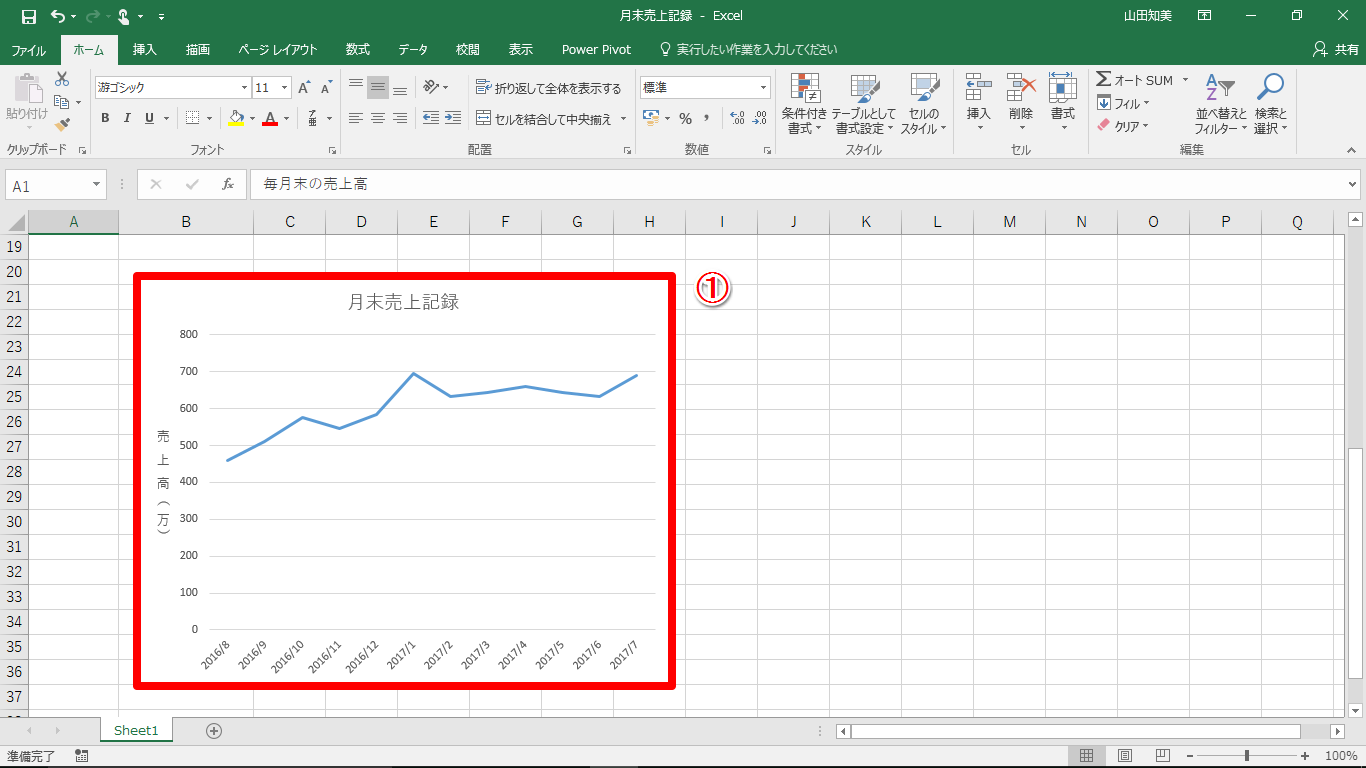Decrease font size with the smaller A
This screenshot has height=768, width=1366.
326,88
